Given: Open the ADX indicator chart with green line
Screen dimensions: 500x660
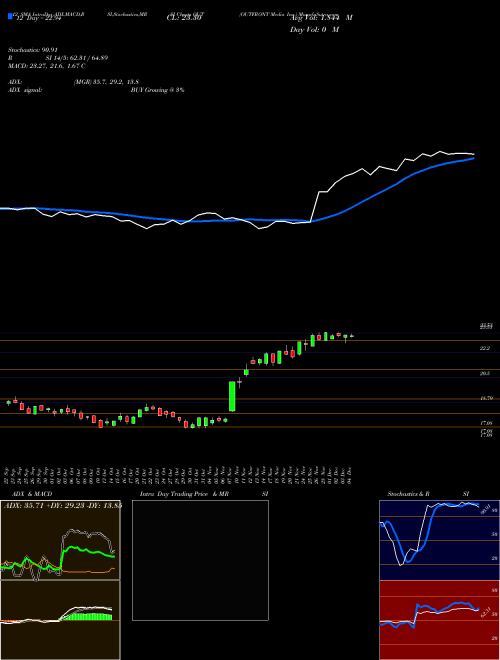Looking at the screenshot, I should pyautogui.click(x=60, y=540).
